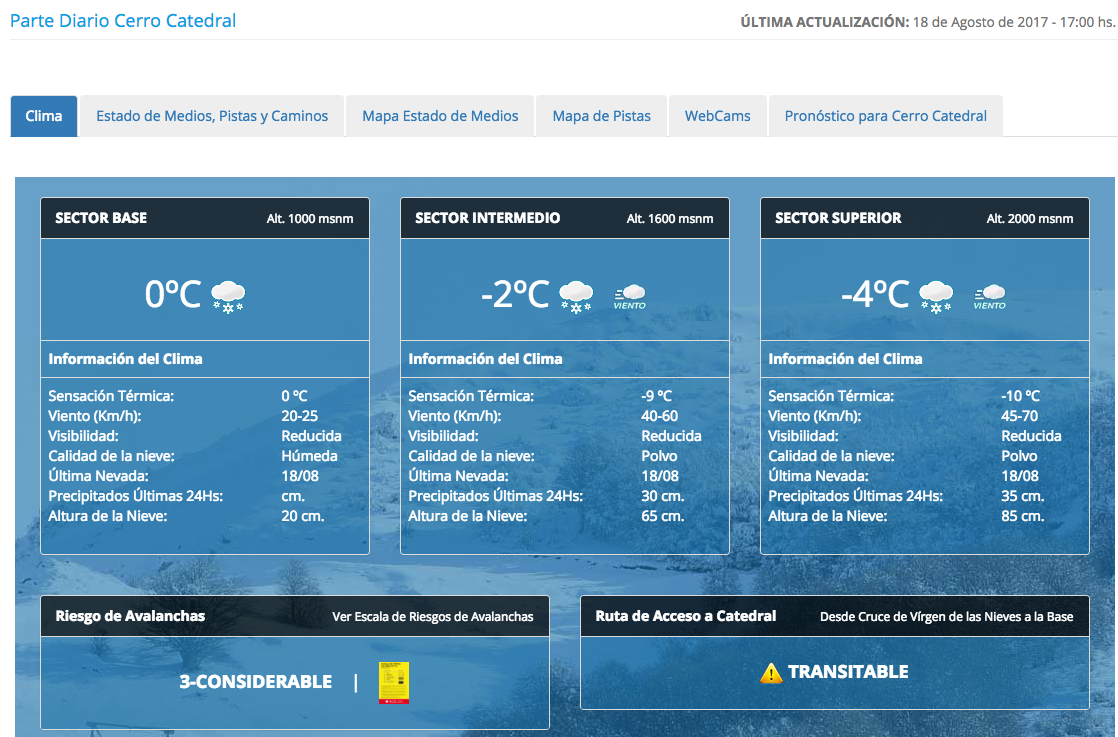This screenshot has height=737, width=1118.
Task: Click the -4°C temperature reading
Action: click(x=875, y=294)
